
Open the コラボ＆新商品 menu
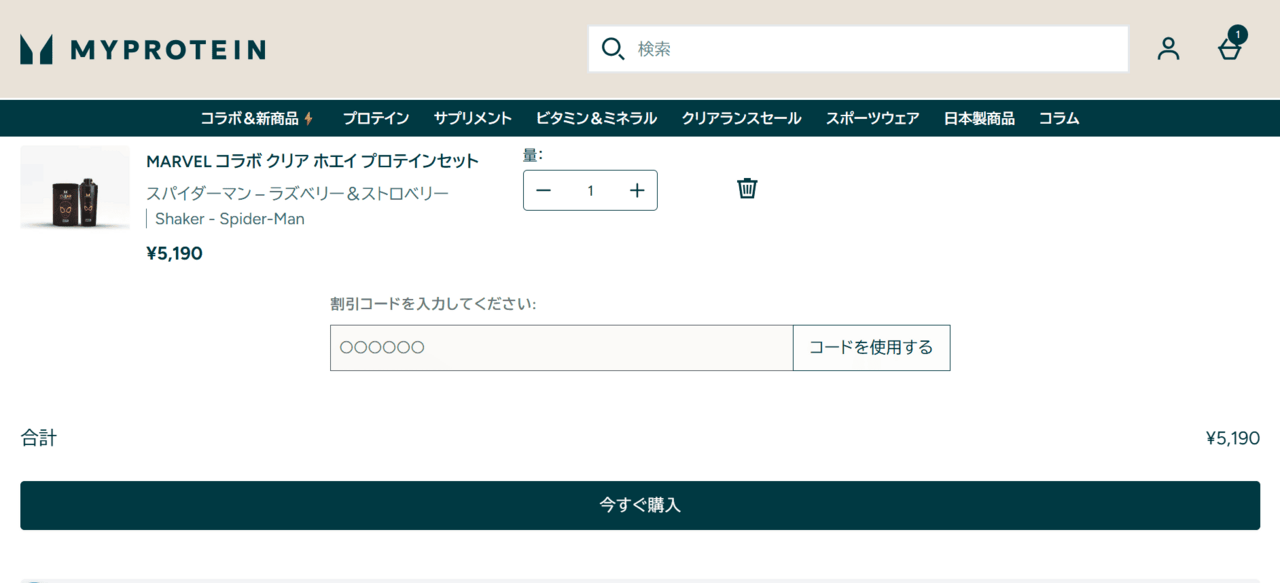(257, 118)
